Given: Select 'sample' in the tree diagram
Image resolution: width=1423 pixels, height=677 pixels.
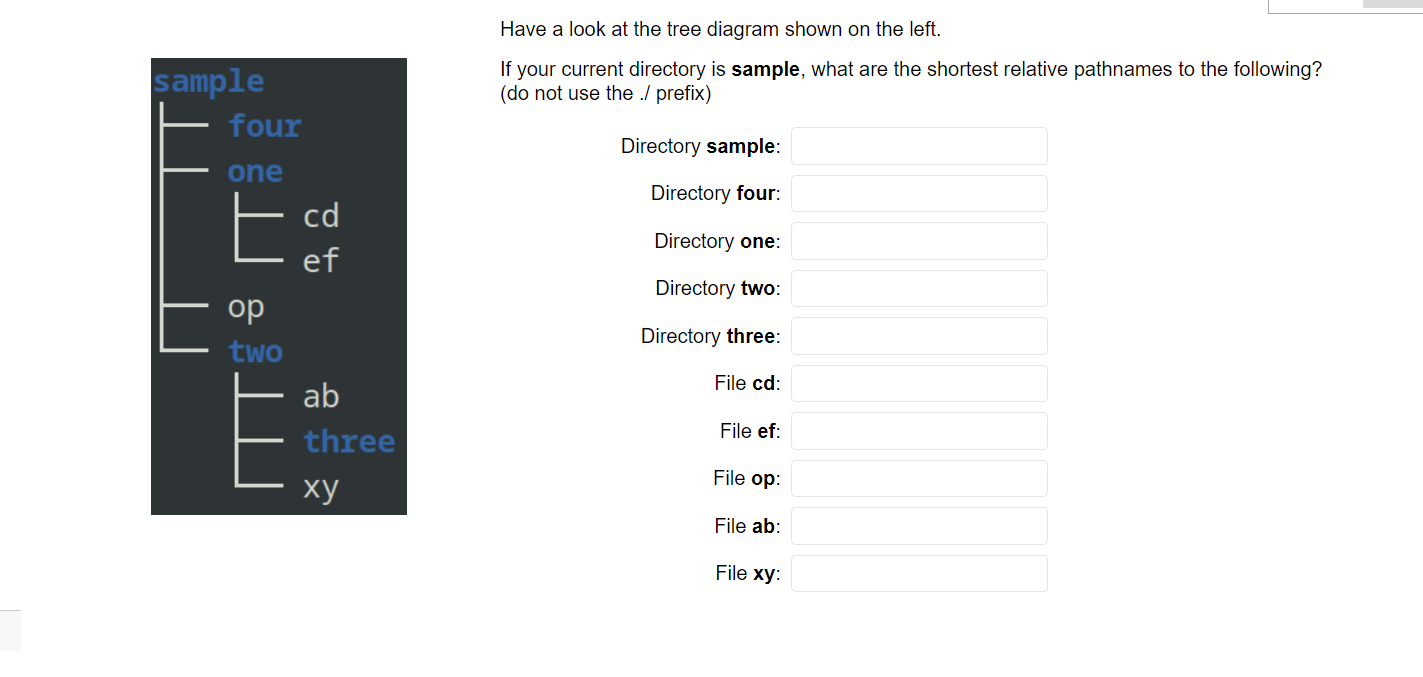Looking at the screenshot, I should tap(208, 81).
